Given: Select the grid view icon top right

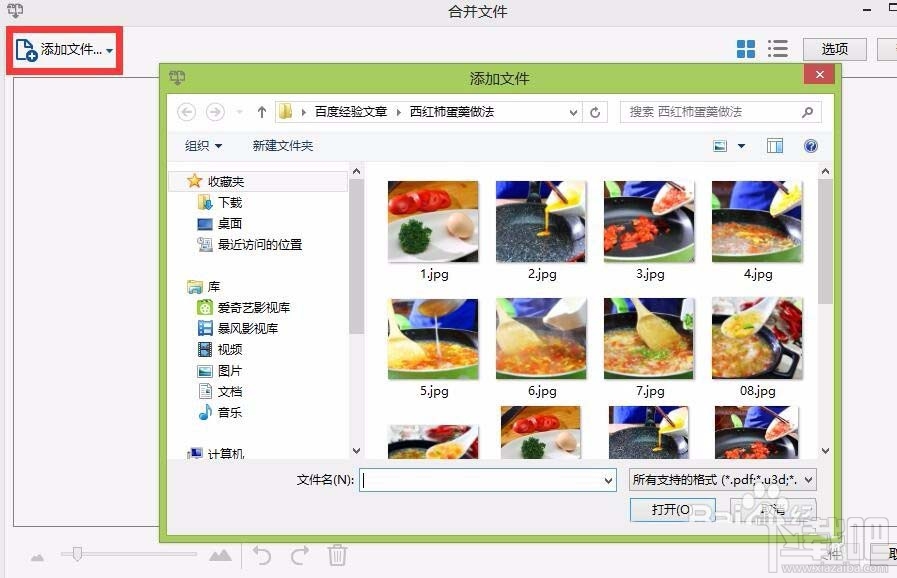Looking at the screenshot, I should [745, 48].
